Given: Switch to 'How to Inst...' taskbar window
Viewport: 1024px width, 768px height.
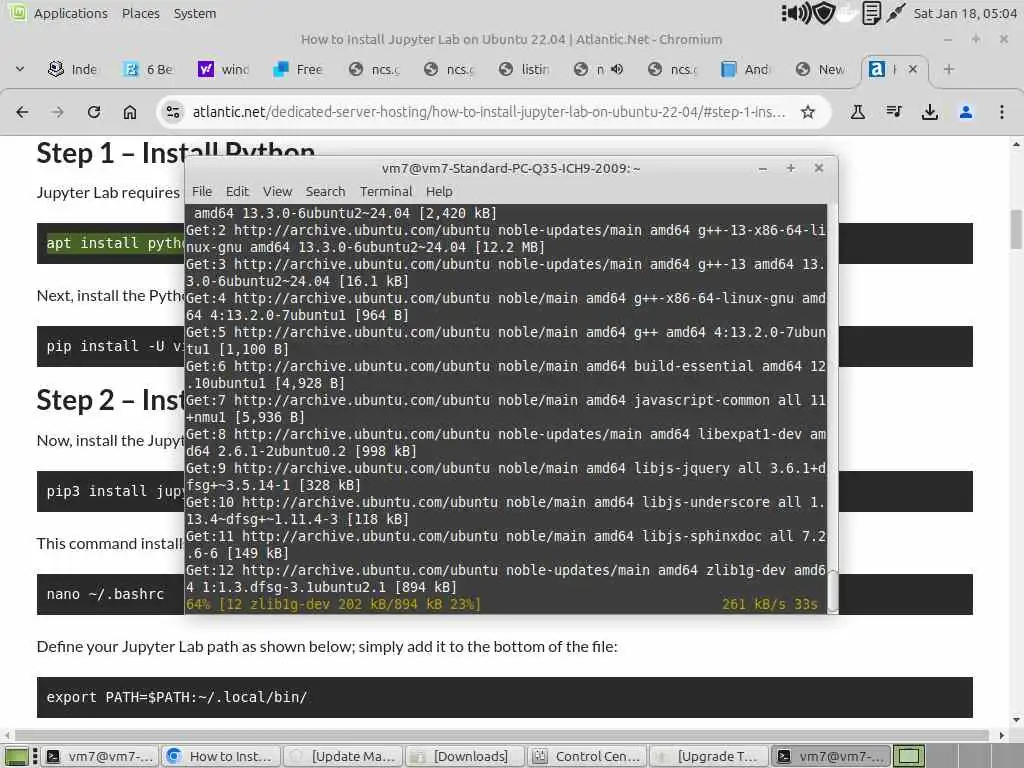Looking at the screenshot, I should [x=221, y=756].
